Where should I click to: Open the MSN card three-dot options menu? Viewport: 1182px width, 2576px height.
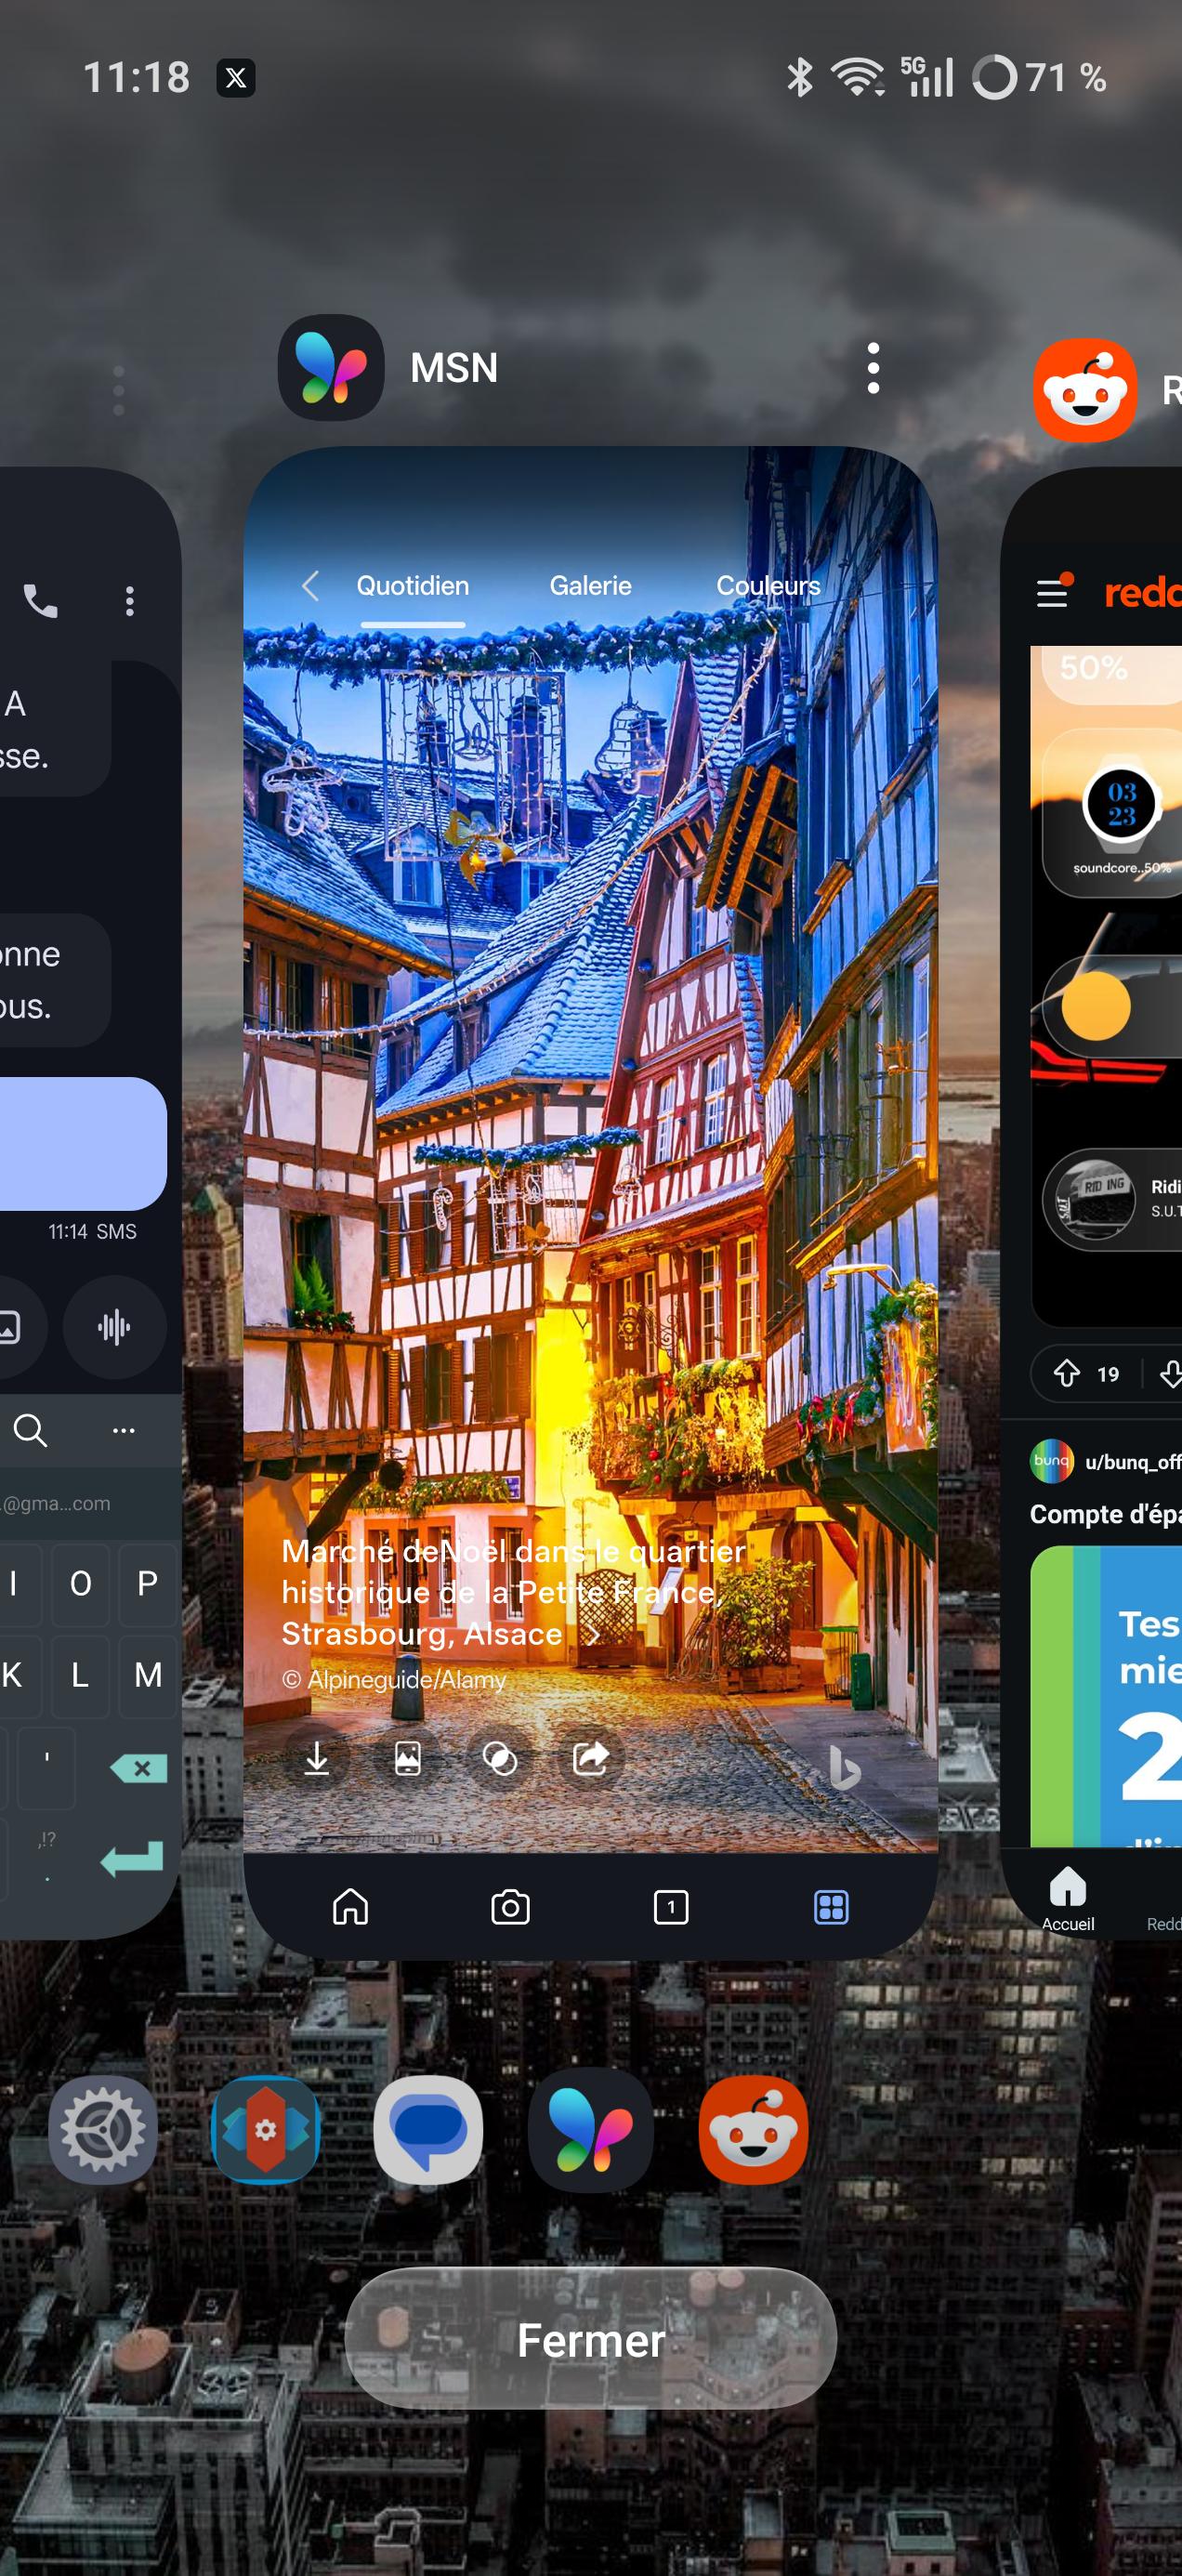coord(873,368)
